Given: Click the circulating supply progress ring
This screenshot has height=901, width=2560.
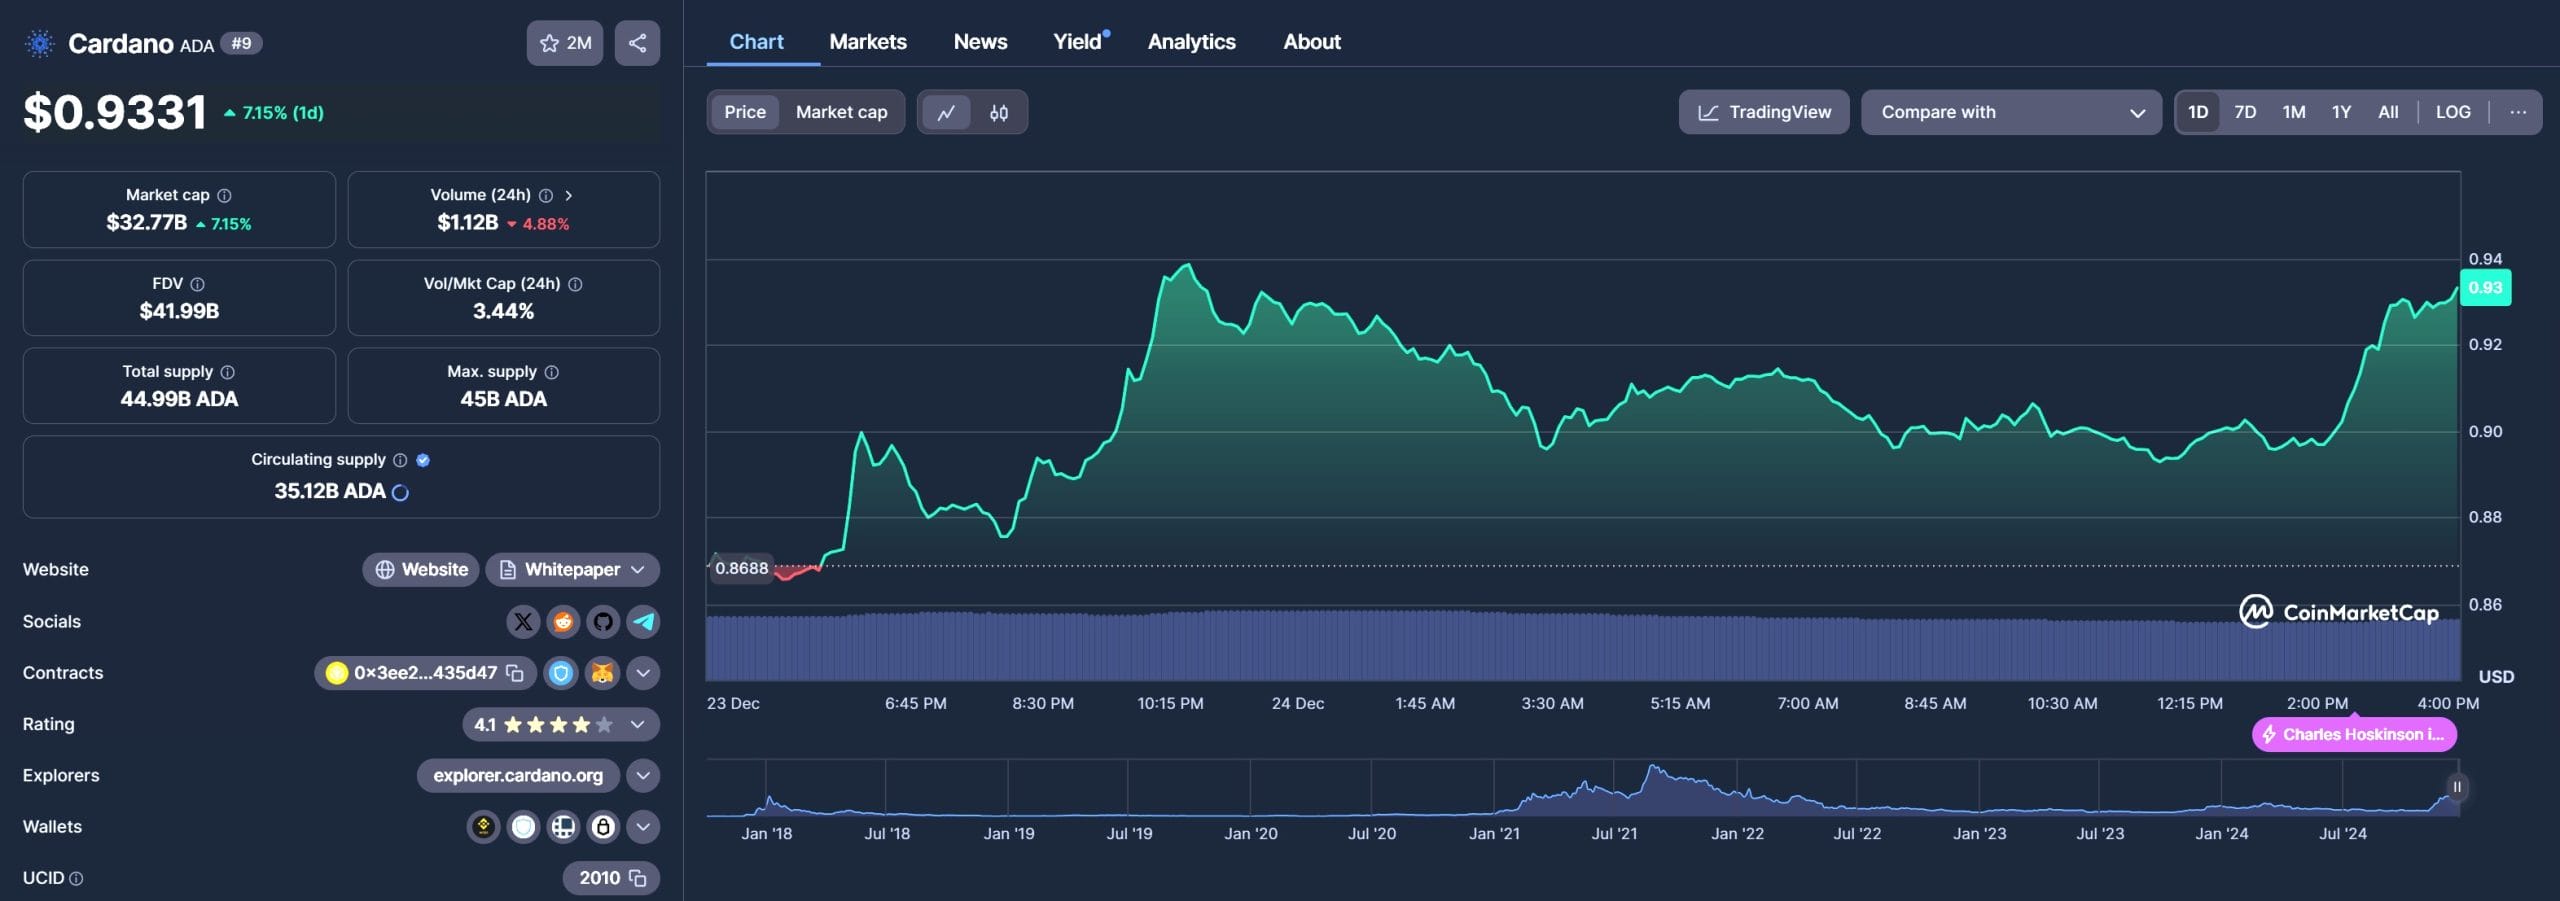Looking at the screenshot, I should point(400,493).
